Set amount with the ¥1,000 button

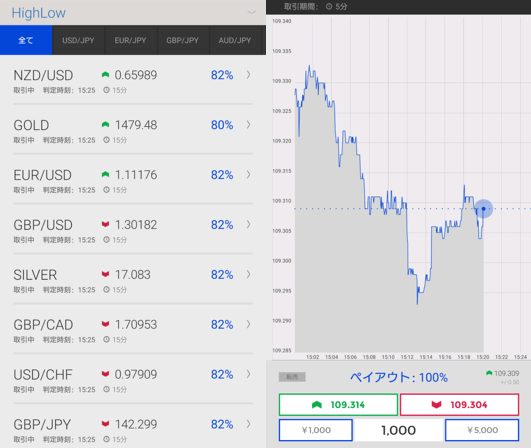pos(316,430)
